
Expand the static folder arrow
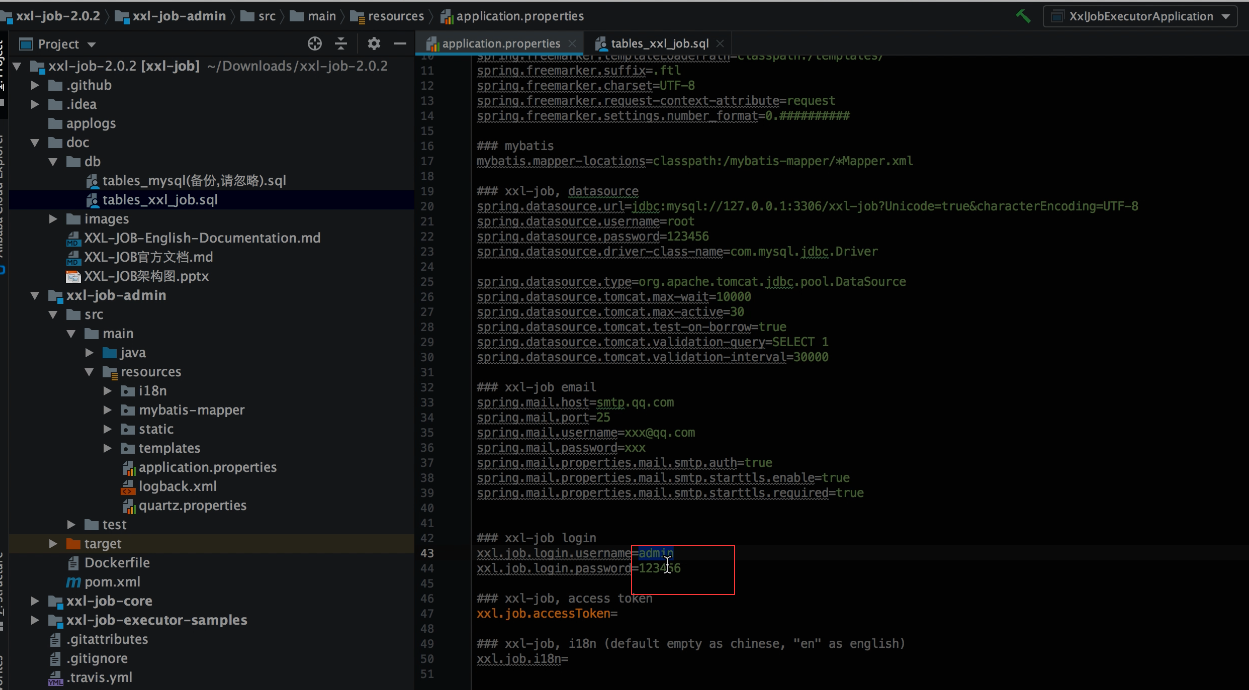tap(108, 428)
